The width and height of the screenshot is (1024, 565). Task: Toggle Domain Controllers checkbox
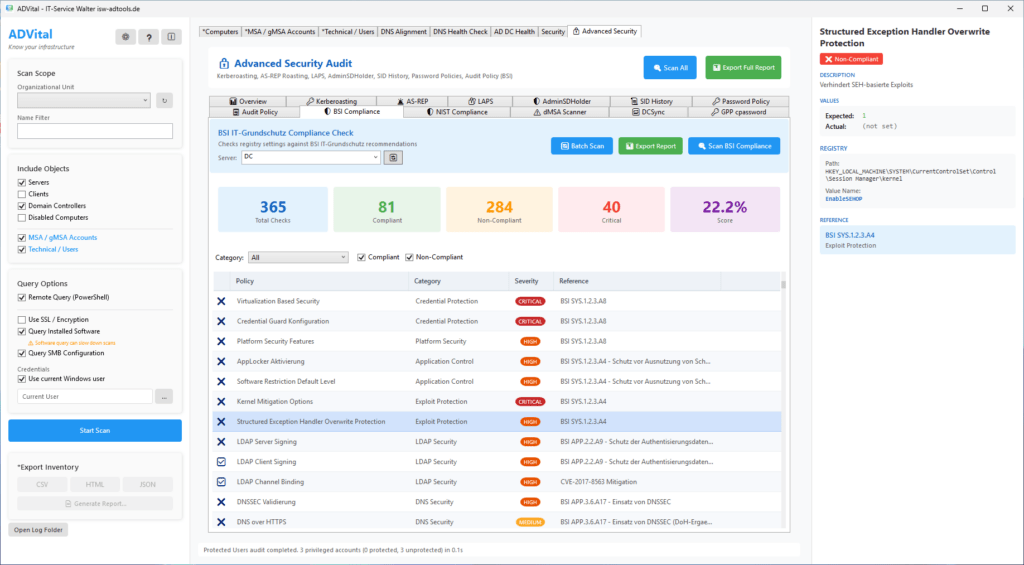tap(22, 206)
